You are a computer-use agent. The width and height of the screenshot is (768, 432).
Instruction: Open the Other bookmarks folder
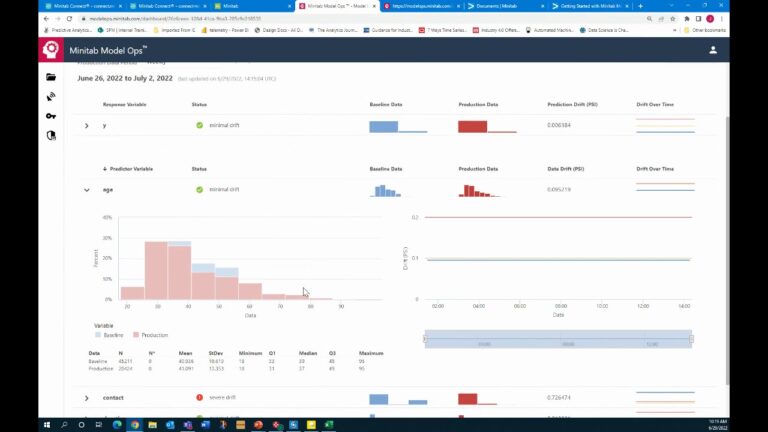click(x=705, y=30)
